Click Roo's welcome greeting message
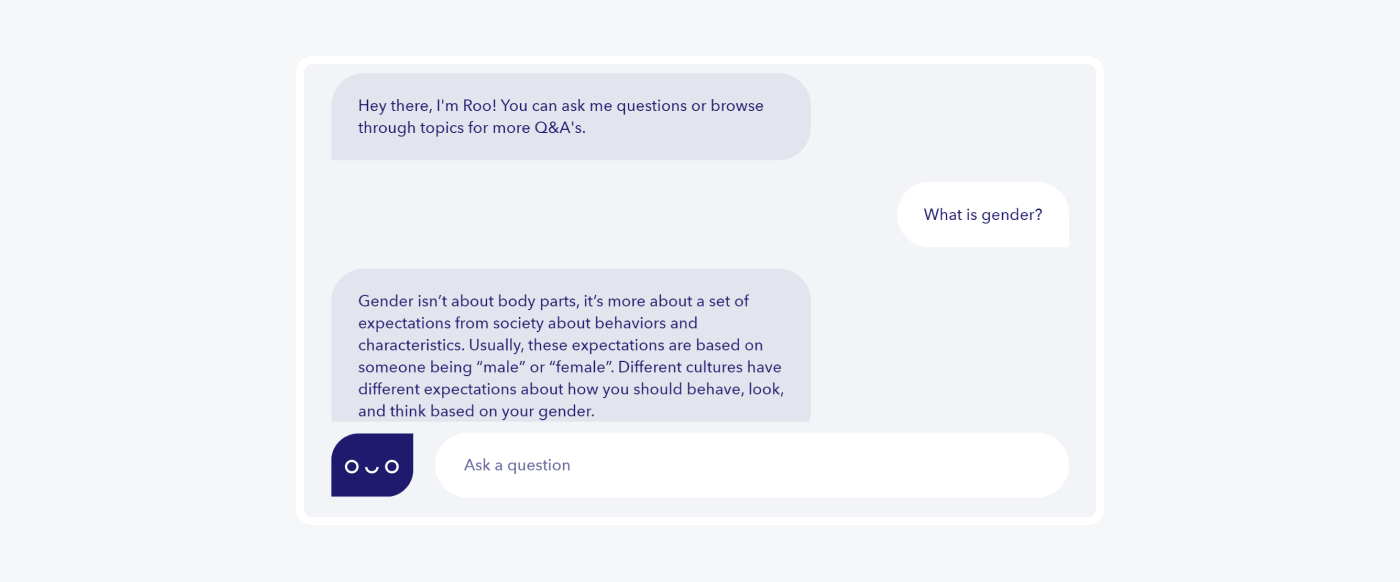1400x582 pixels. [570, 116]
